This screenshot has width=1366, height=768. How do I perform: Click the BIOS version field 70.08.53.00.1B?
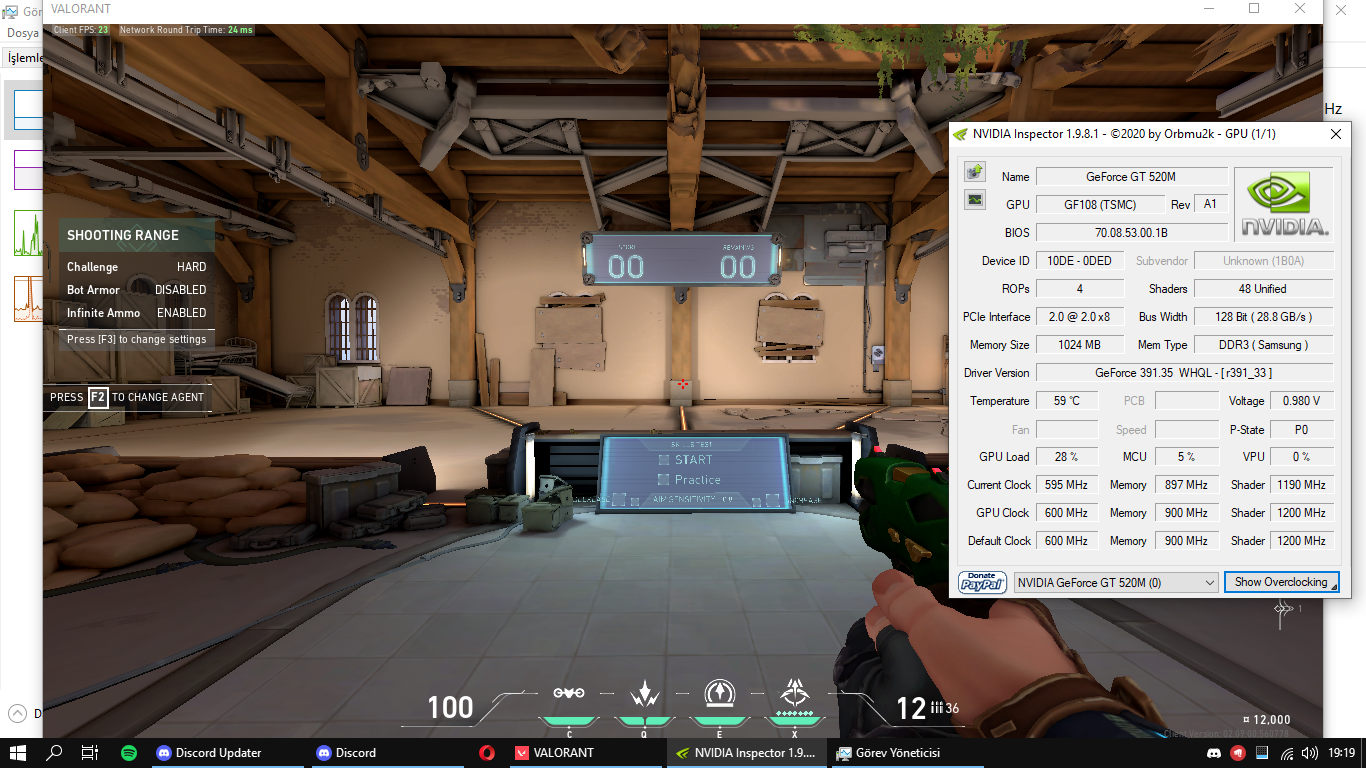coord(1131,233)
